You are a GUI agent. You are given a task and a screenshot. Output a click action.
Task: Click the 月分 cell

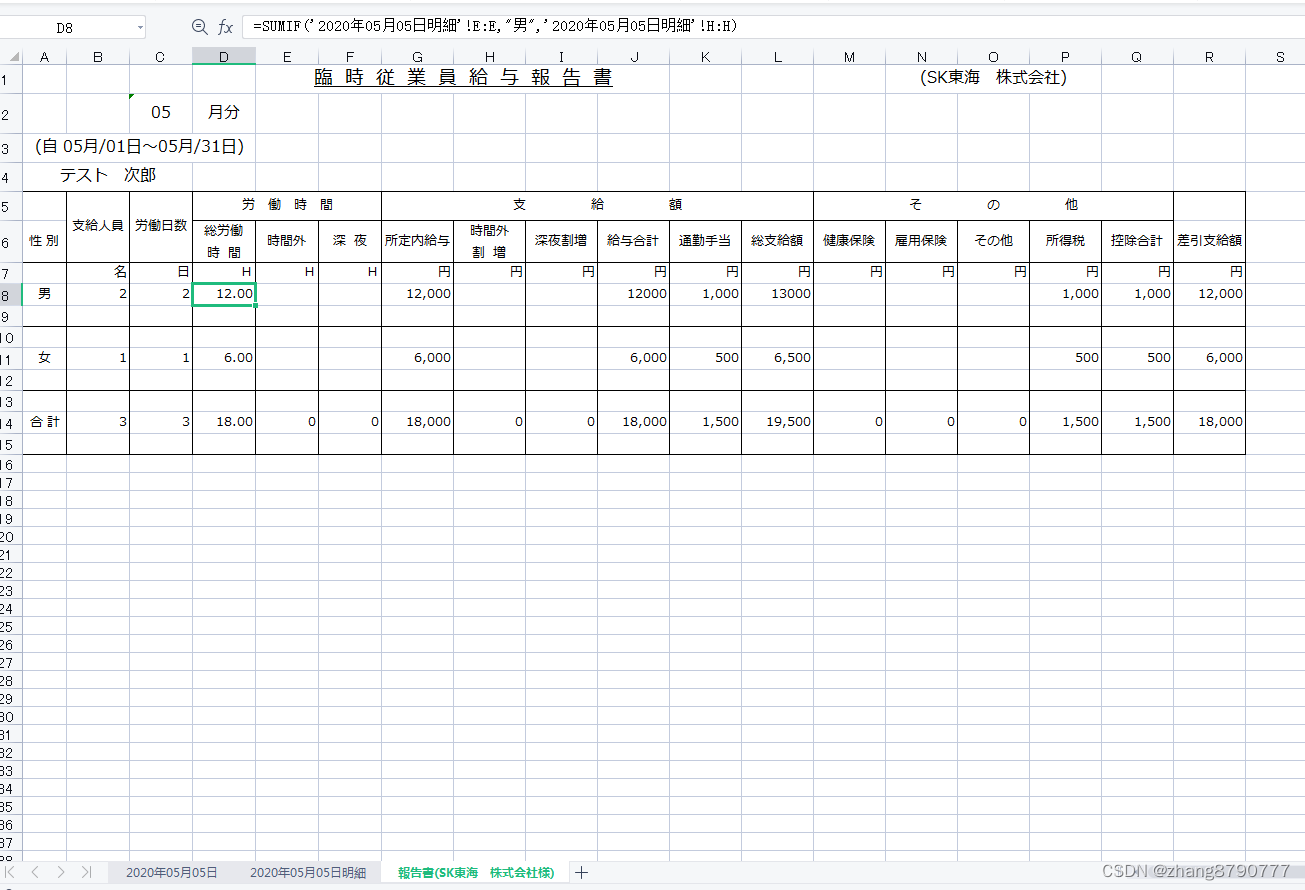224,112
